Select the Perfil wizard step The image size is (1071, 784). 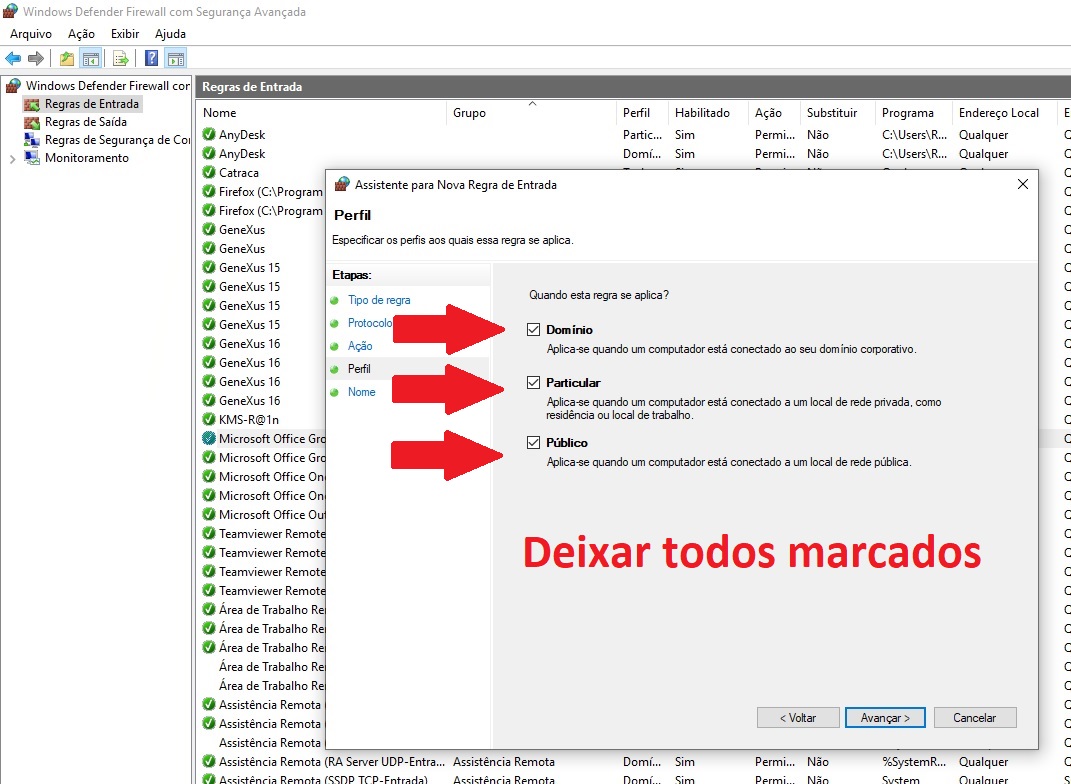359,369
